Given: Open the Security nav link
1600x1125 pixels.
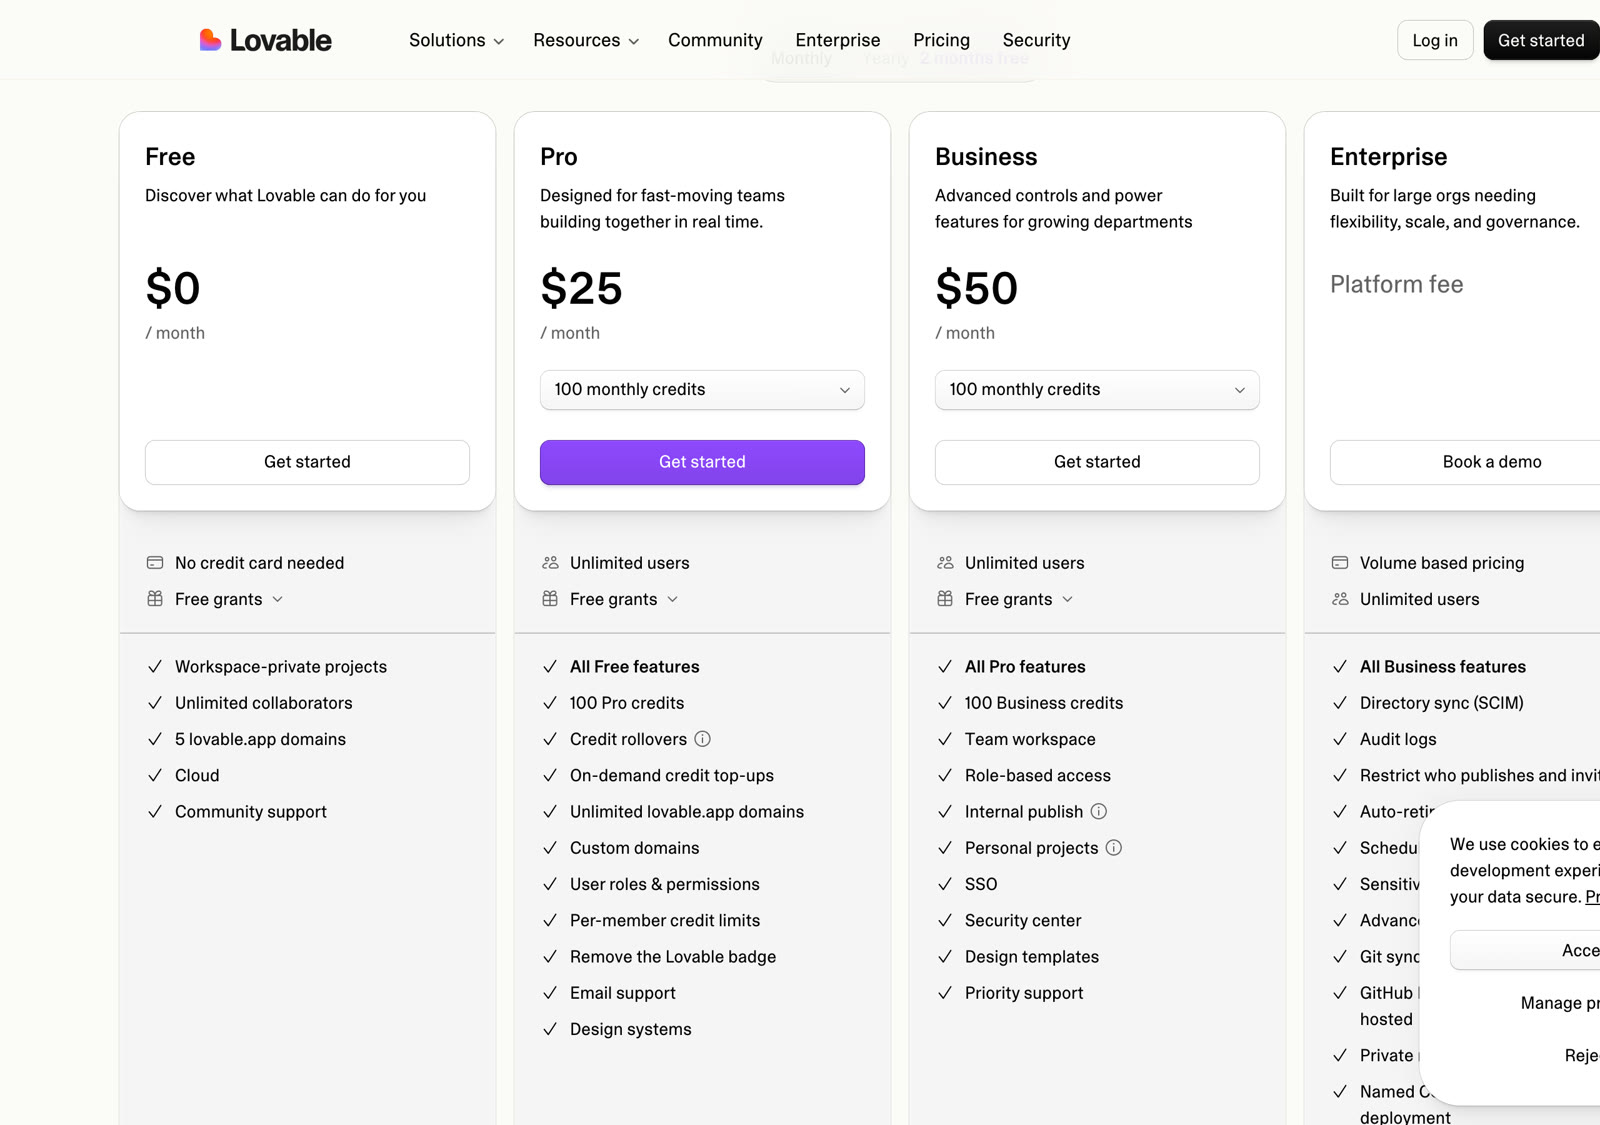Looking at the screenshot, I should tap(1036, 40).
